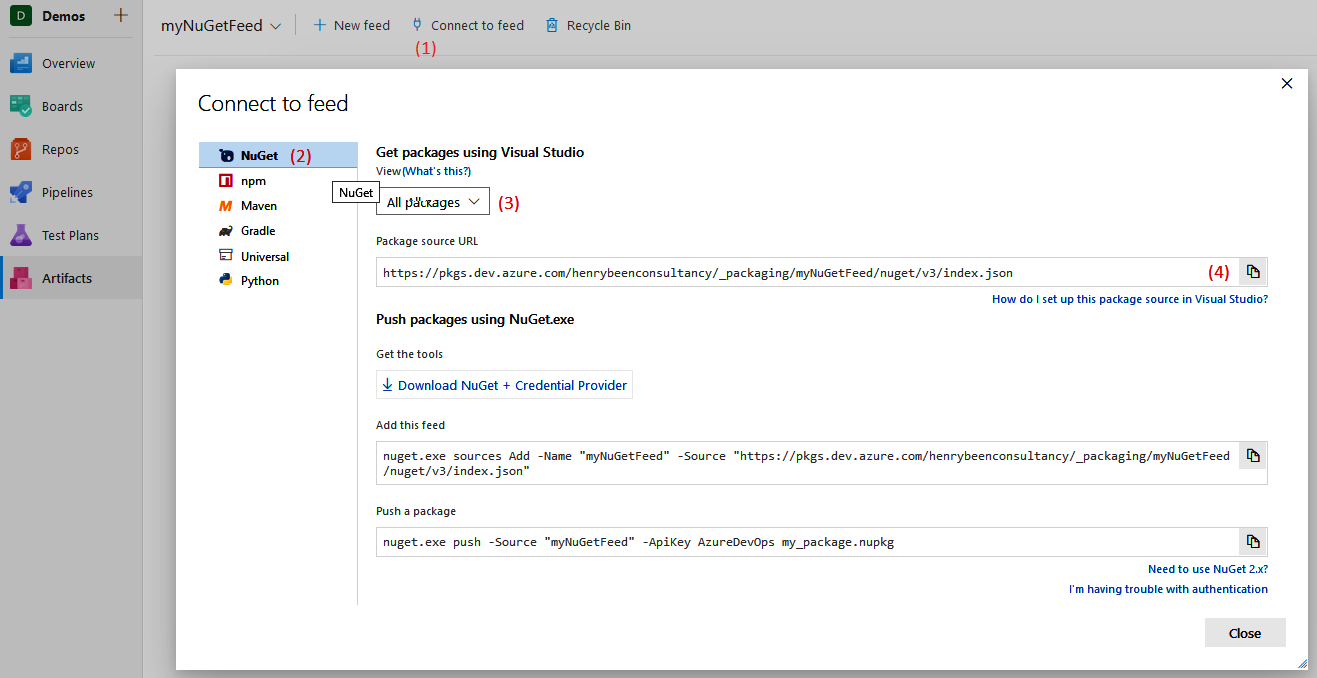Click the Close button
The width and height of the screenshot is (1317, 678).
[x=1245, y=633]
